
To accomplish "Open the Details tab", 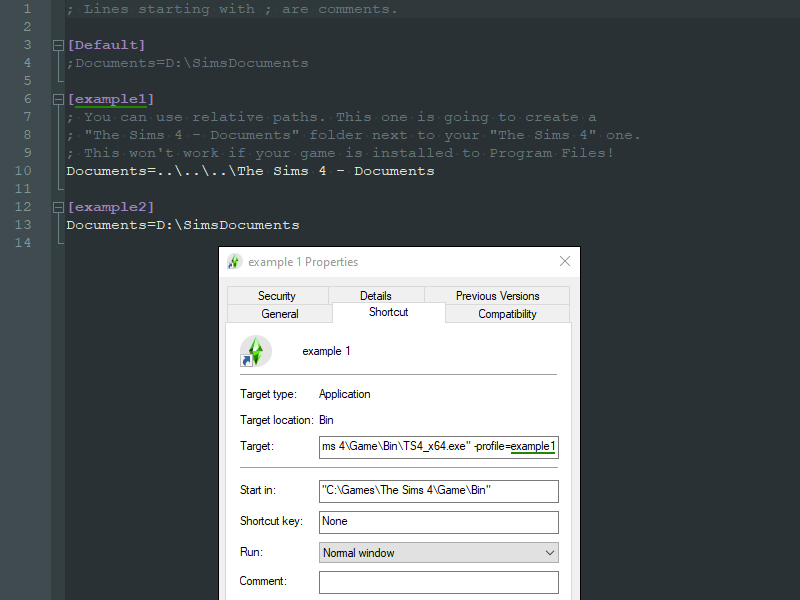I will click(x=376, y=296).
